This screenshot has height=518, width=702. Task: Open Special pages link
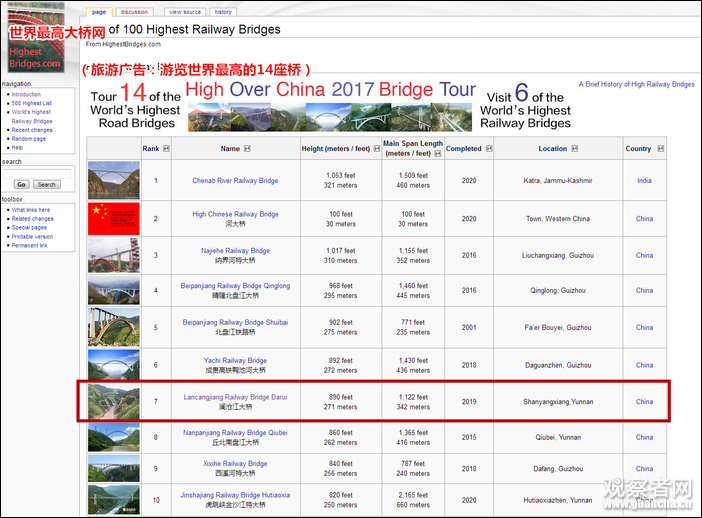[x=29, y=227]
